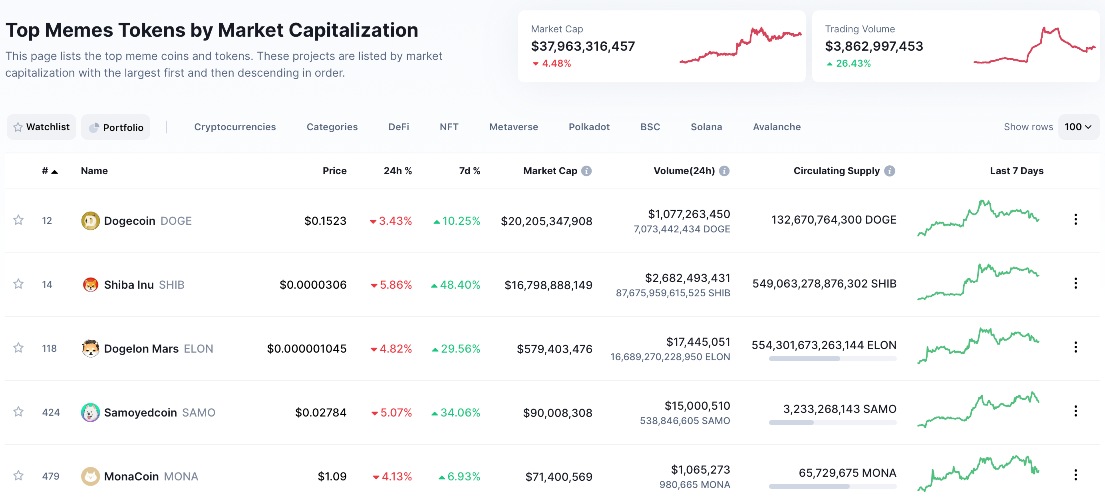Viewport: 1105px width, 500px height.
Task: Open the Dogecoin DOGE name link
Action: point(147,220)
